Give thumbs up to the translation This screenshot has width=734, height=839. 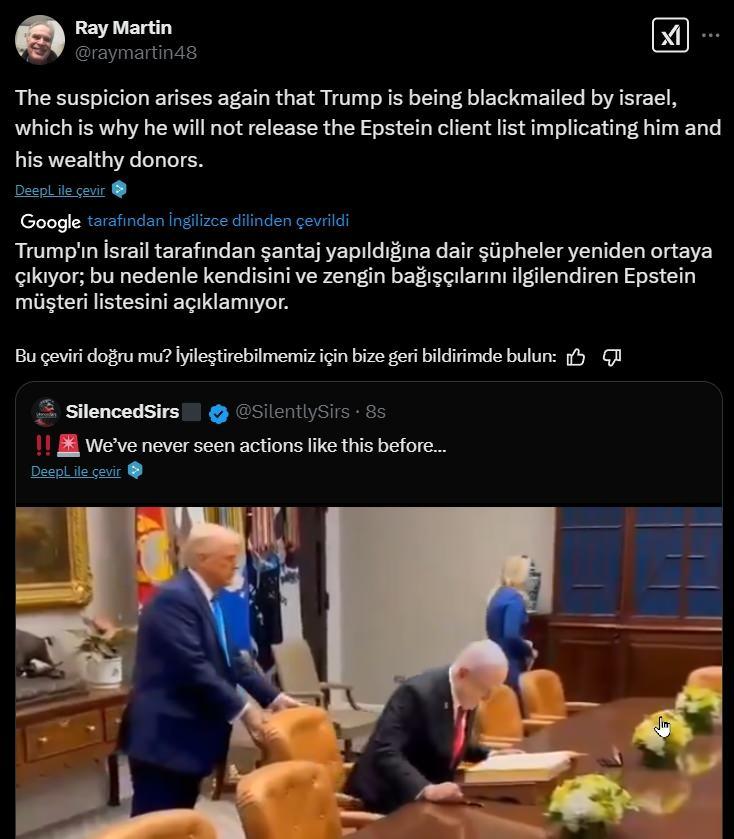pyautogui.click(x=576, y=357)
